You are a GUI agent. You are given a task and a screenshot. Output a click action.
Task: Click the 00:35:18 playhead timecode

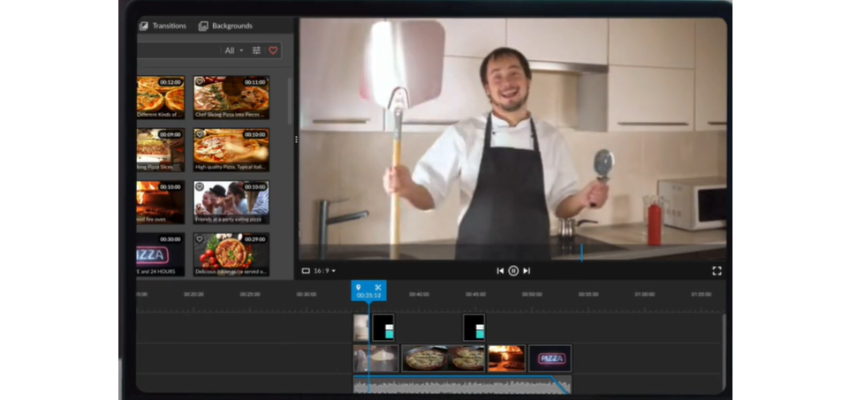369,295
